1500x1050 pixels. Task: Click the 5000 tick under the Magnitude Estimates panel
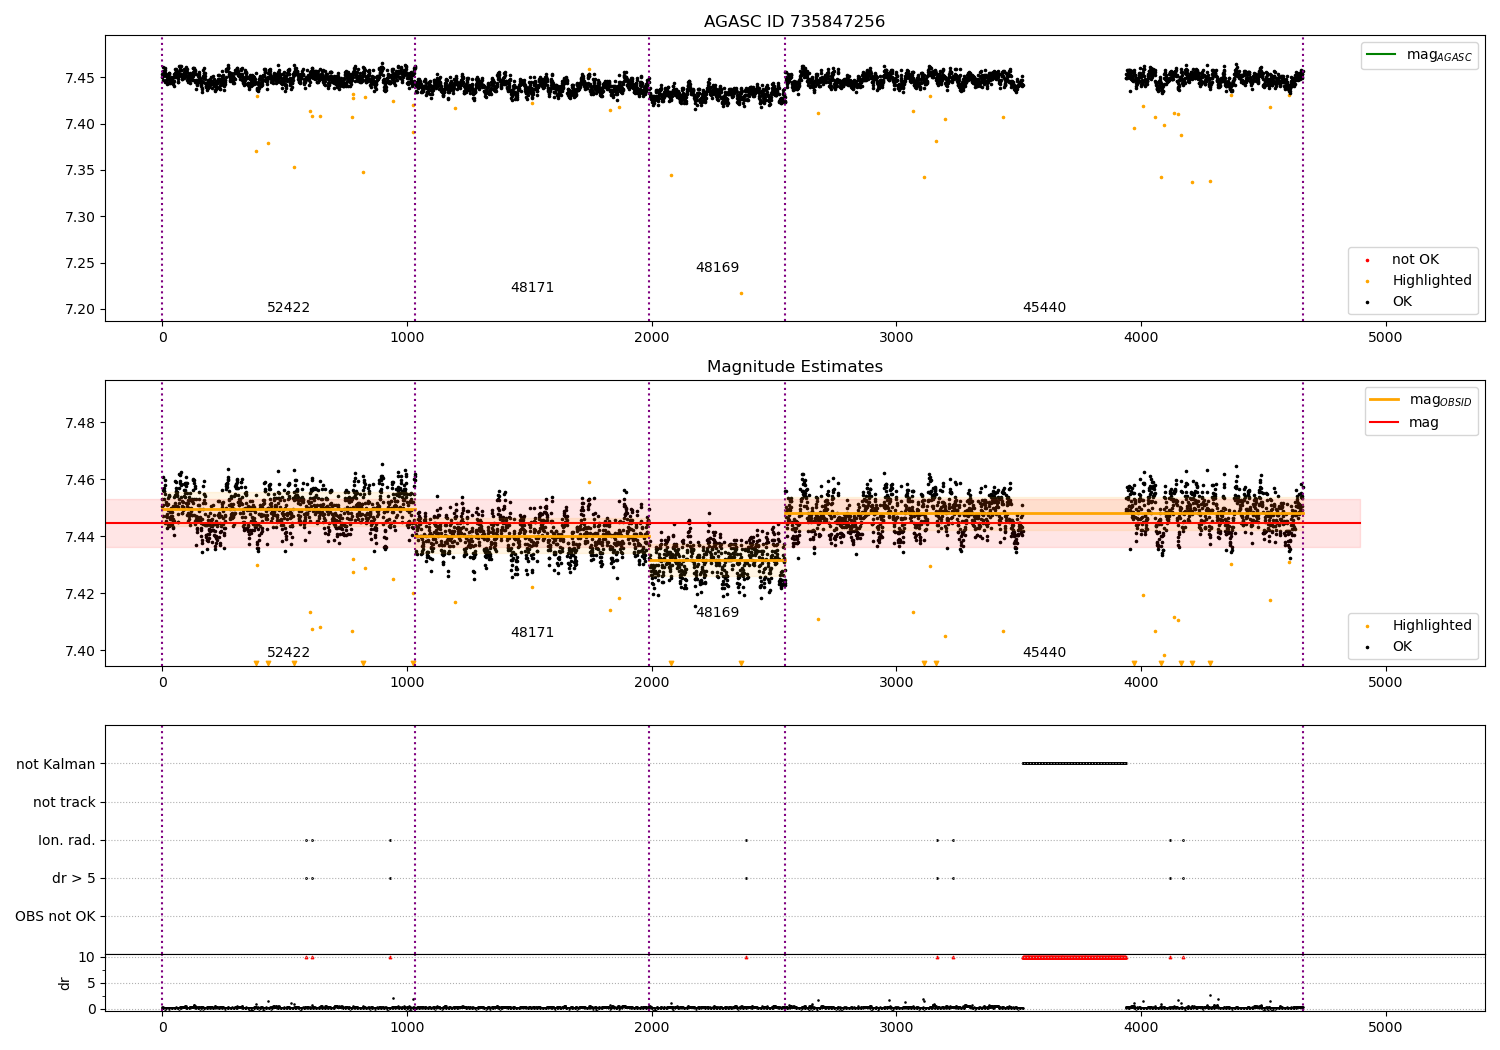tap(1385, 683)
